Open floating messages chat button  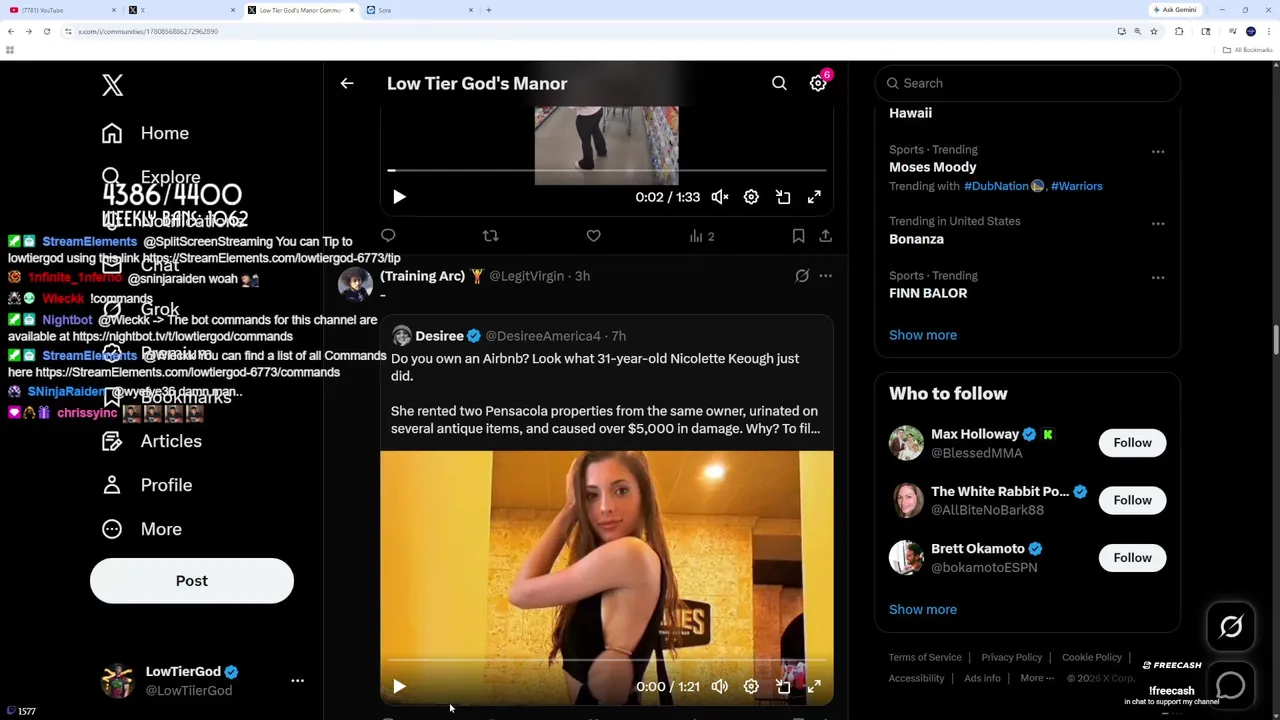coord(1231,686)
